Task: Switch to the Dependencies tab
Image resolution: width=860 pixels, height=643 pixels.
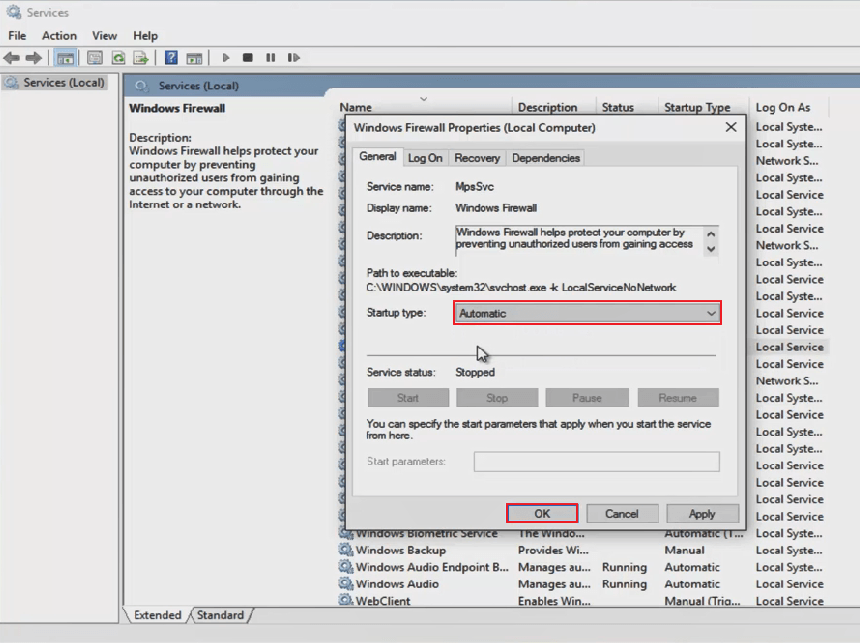Action: 546,158
